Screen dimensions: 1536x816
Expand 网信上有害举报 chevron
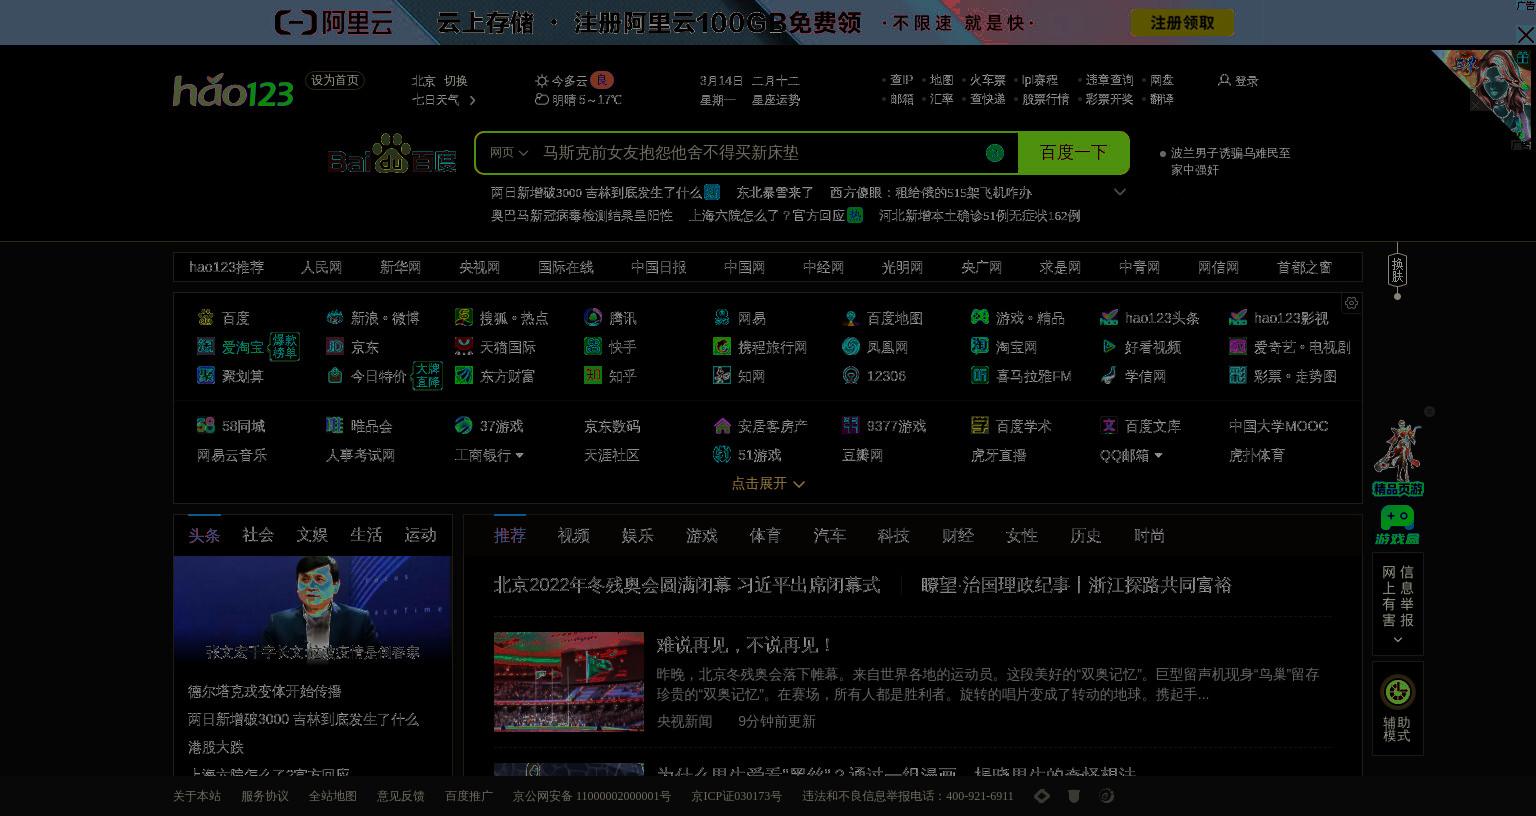tap(1397, 640)
